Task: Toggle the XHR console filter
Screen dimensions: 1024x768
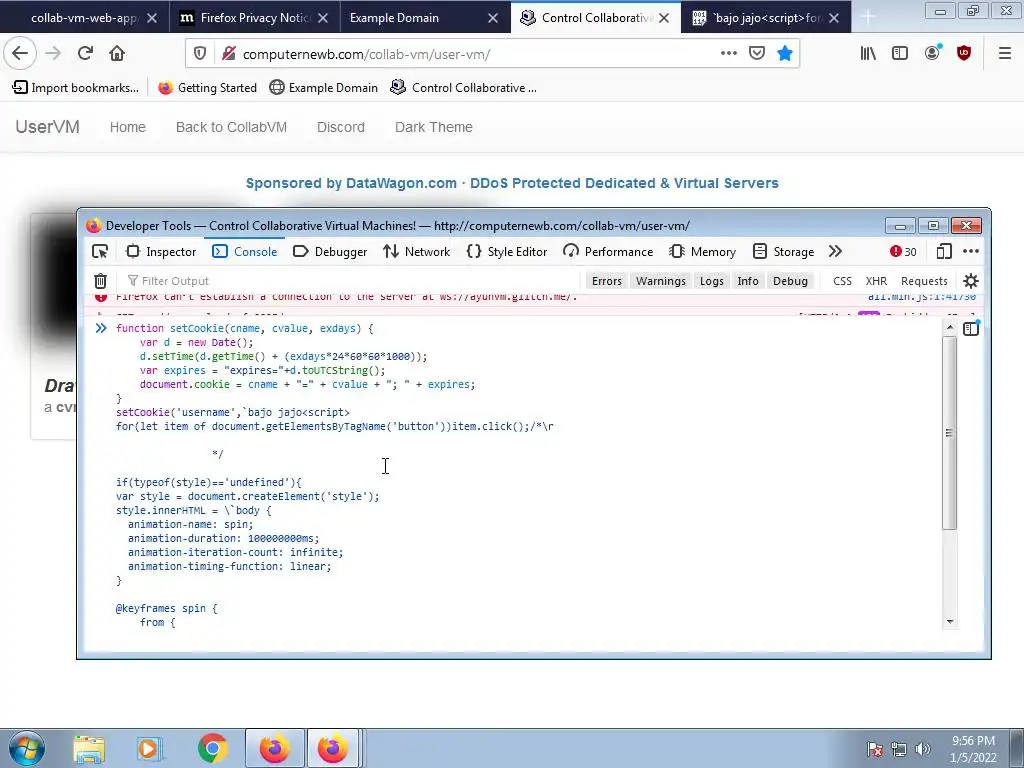Action: [876, 281]
